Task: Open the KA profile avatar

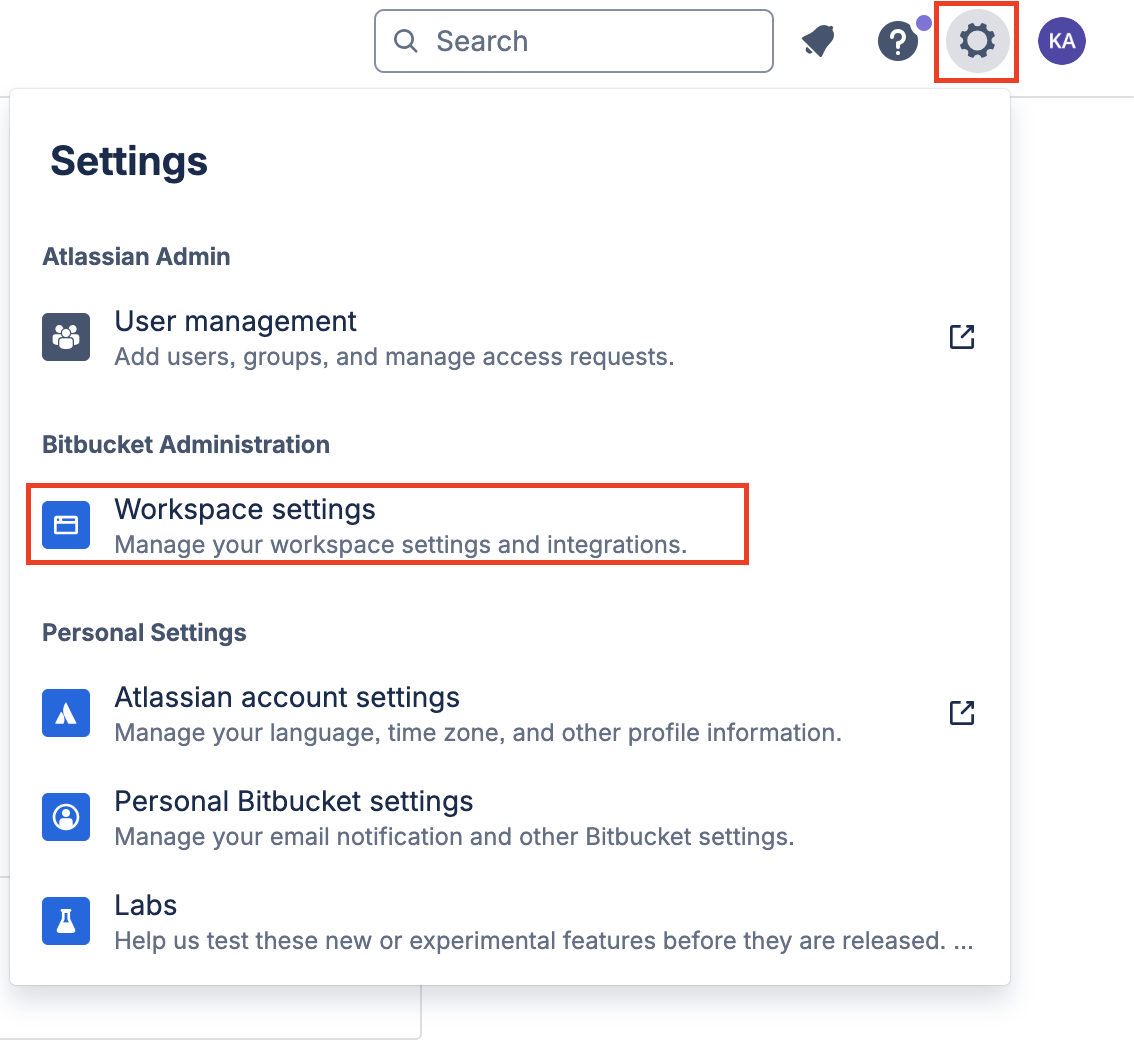Action: tap(1062, 41)
